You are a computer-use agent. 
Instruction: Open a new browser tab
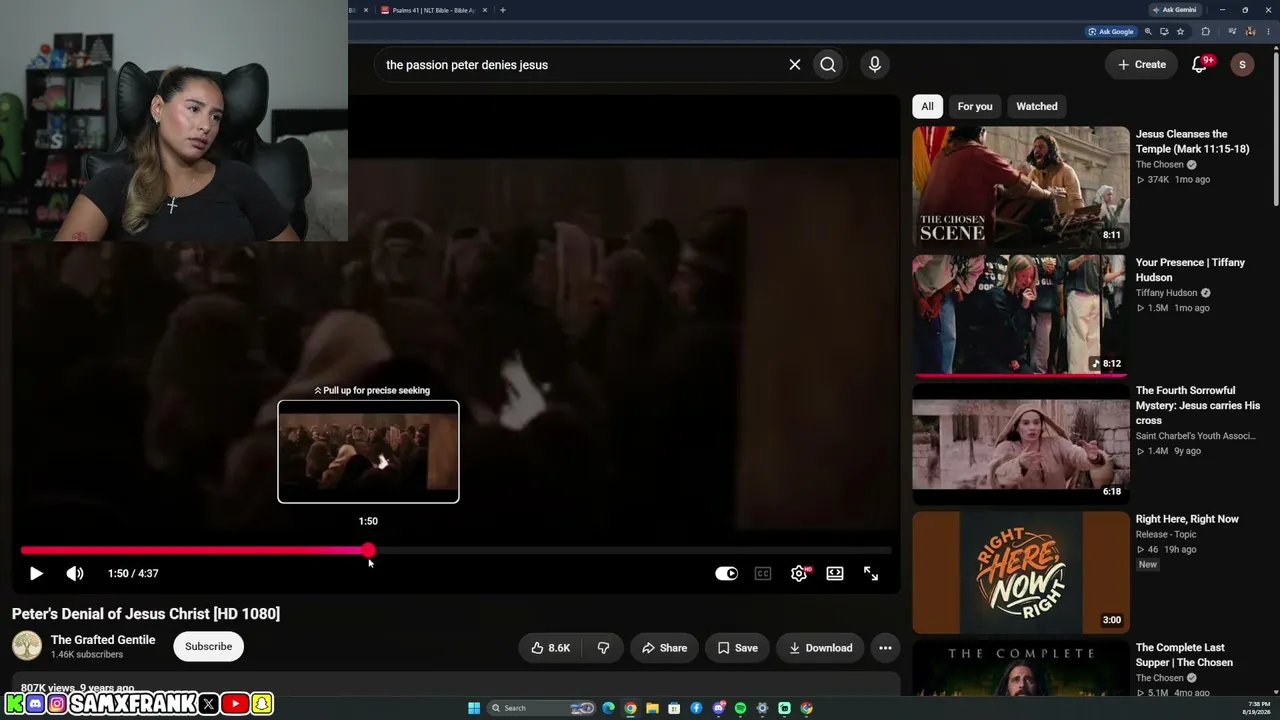point(502,10)
